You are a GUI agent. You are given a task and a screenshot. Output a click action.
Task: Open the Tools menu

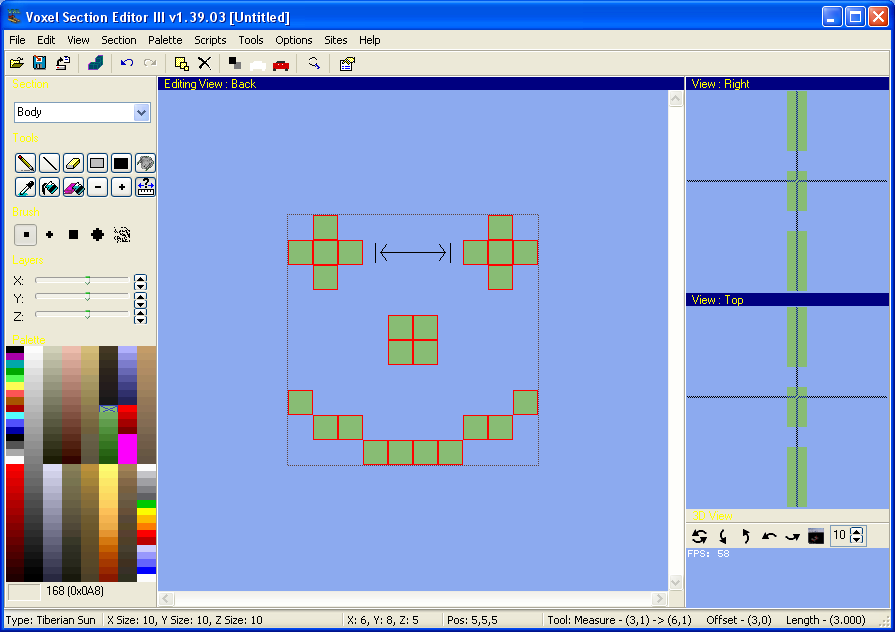[251, 40]
